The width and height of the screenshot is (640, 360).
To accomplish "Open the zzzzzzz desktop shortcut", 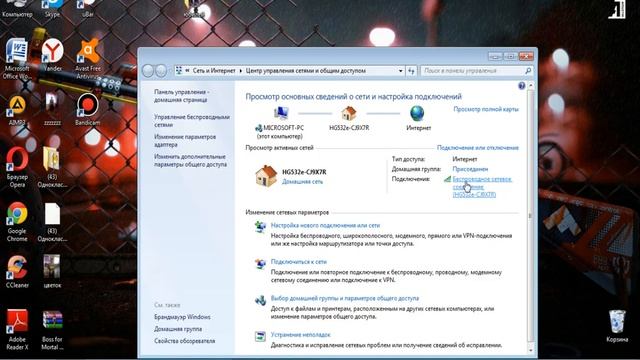I will [x=52, y=109].
